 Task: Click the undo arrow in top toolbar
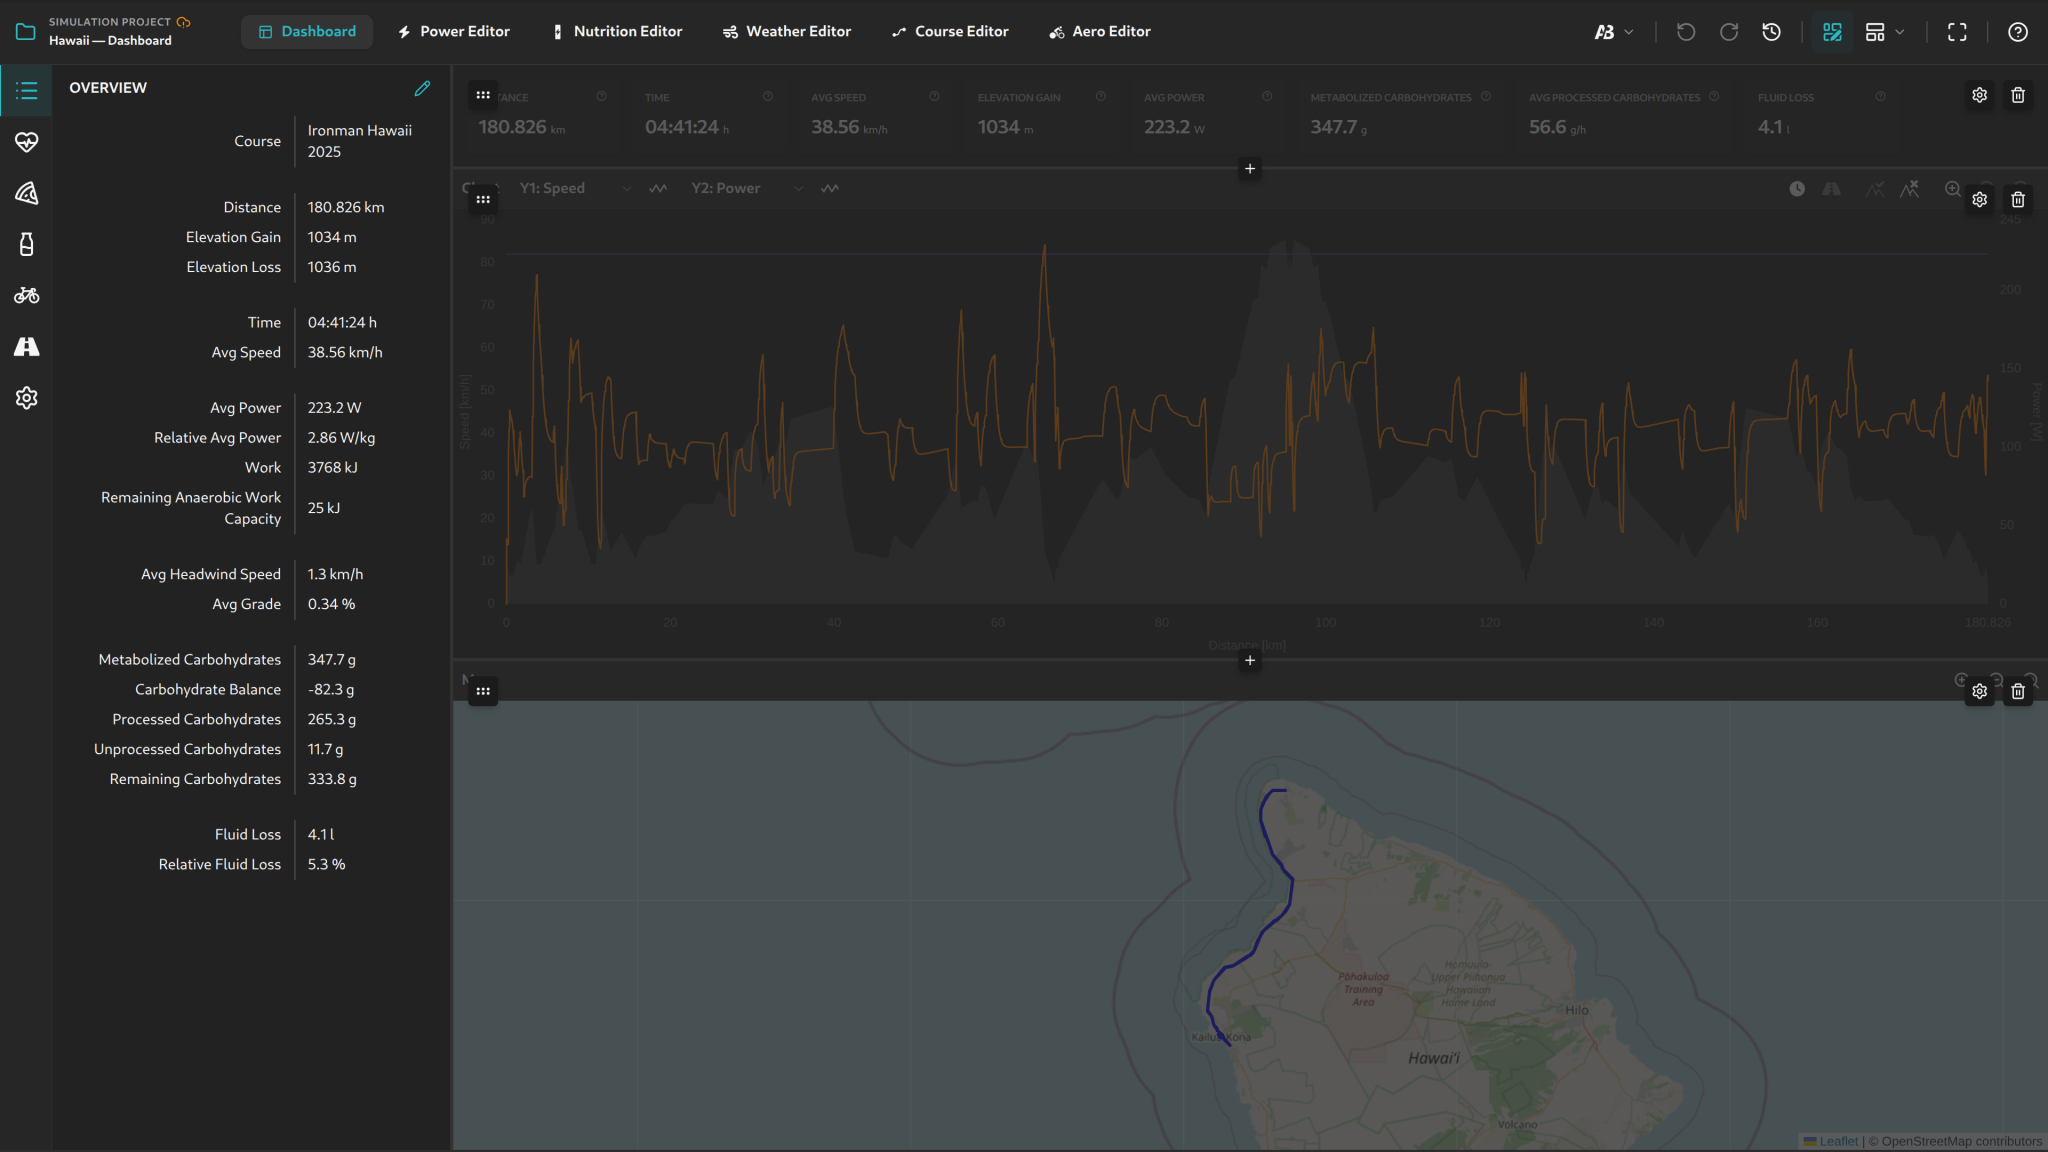click(1686, 32)
